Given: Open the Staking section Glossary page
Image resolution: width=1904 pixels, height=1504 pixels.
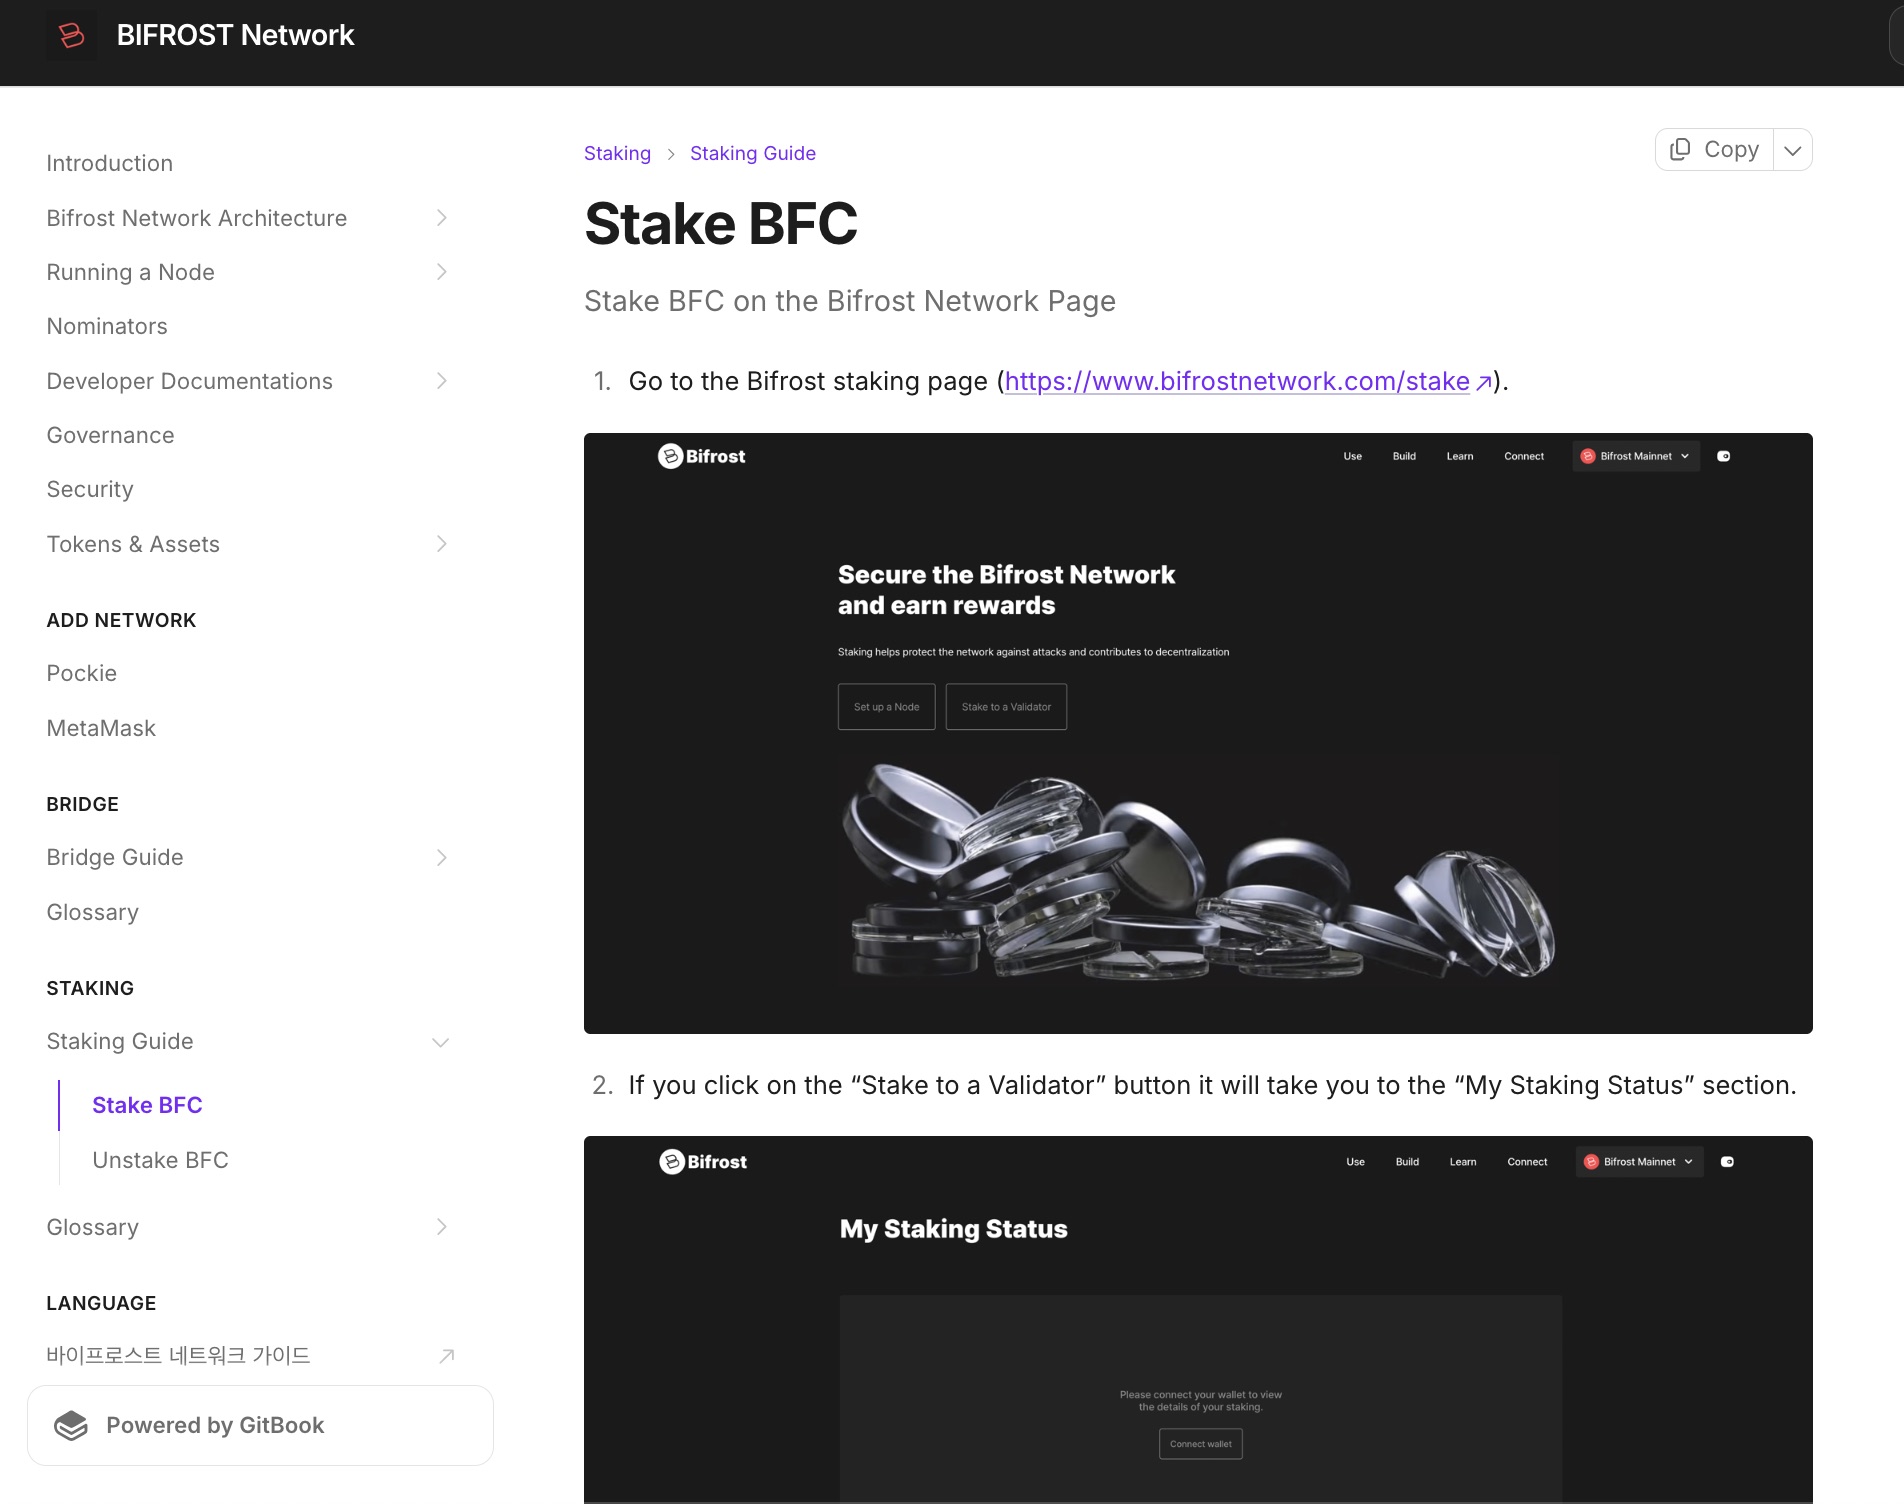Looking at the screenshot, I should (93, 1227).
